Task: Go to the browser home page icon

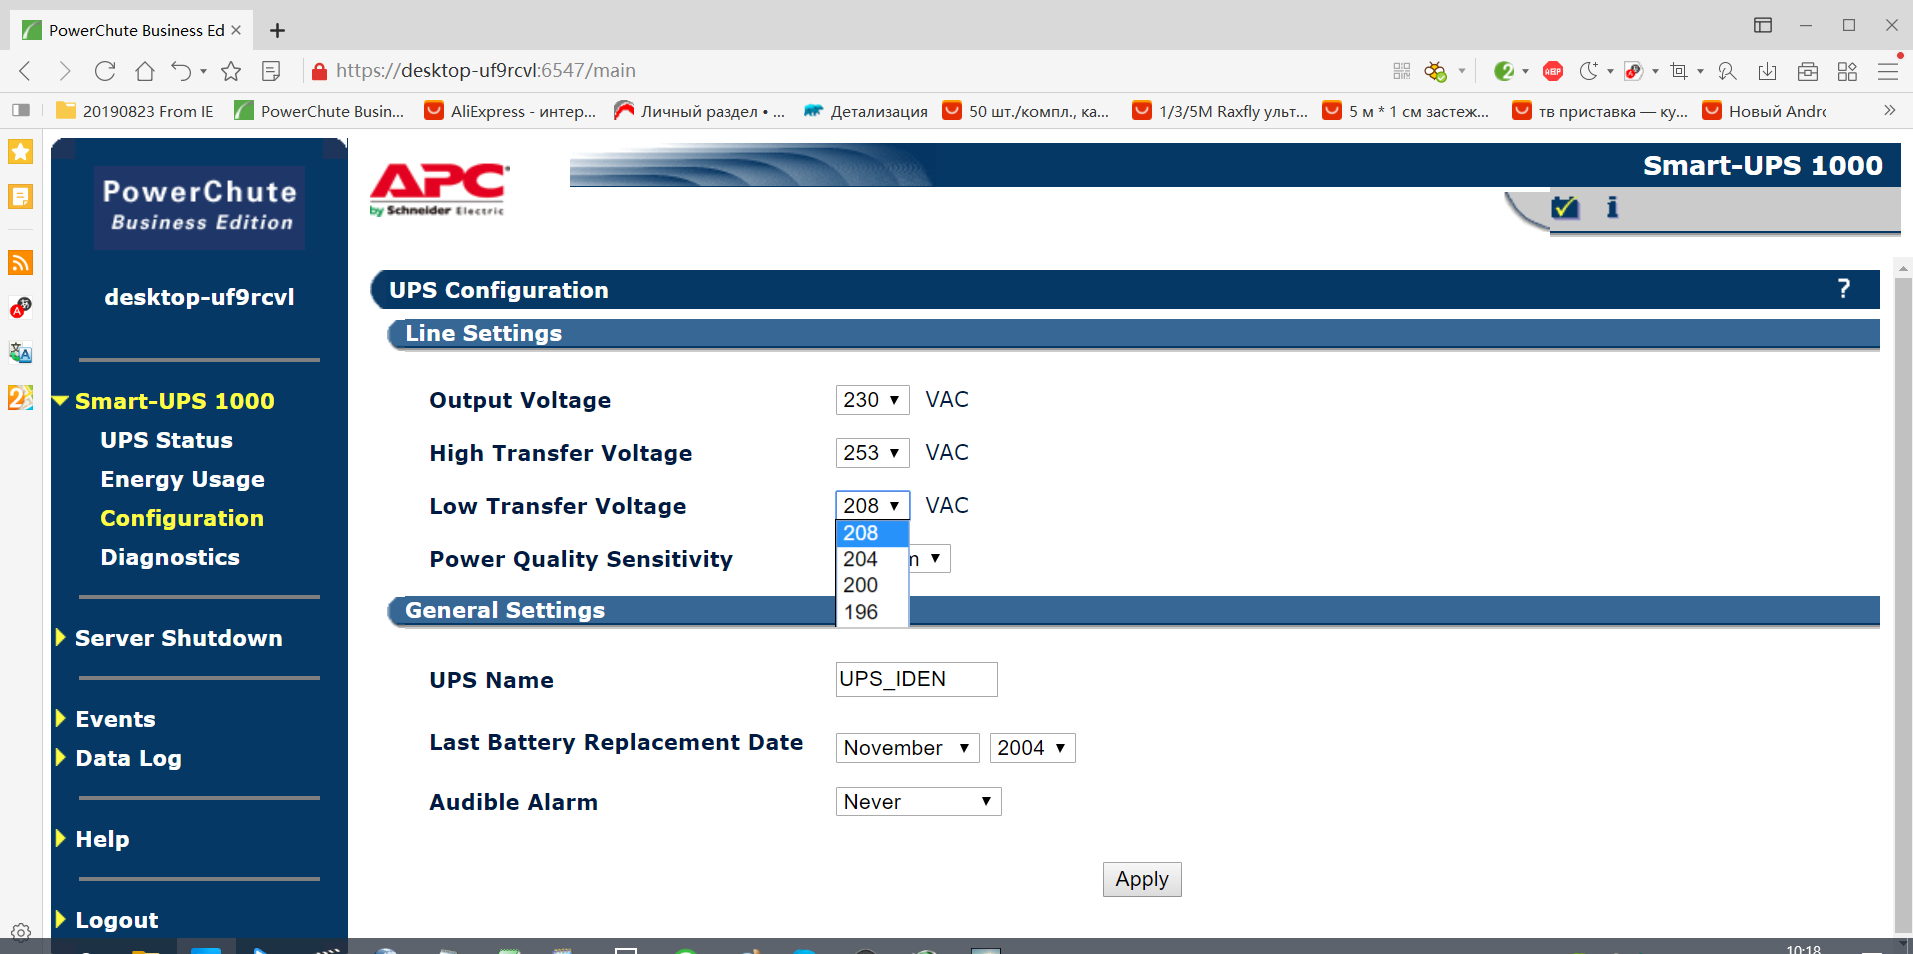Action: point(145,71)
